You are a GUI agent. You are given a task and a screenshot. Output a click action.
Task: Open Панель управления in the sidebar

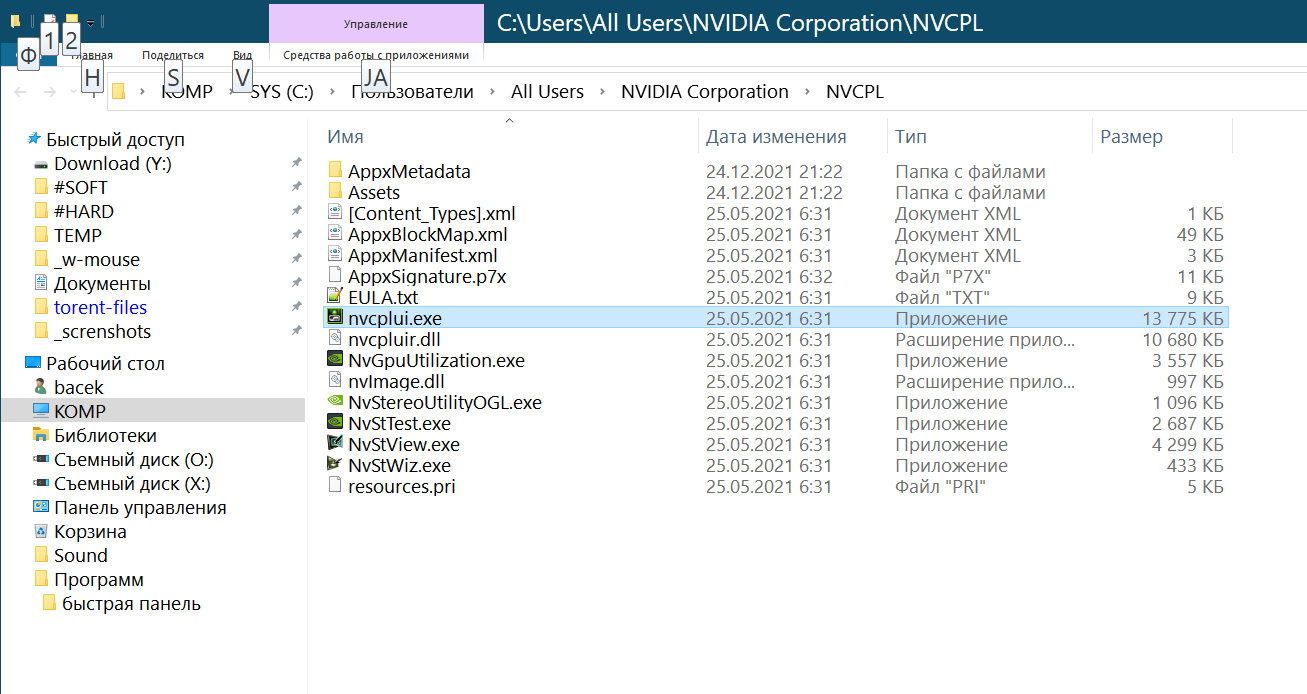[x=140, y=507]
